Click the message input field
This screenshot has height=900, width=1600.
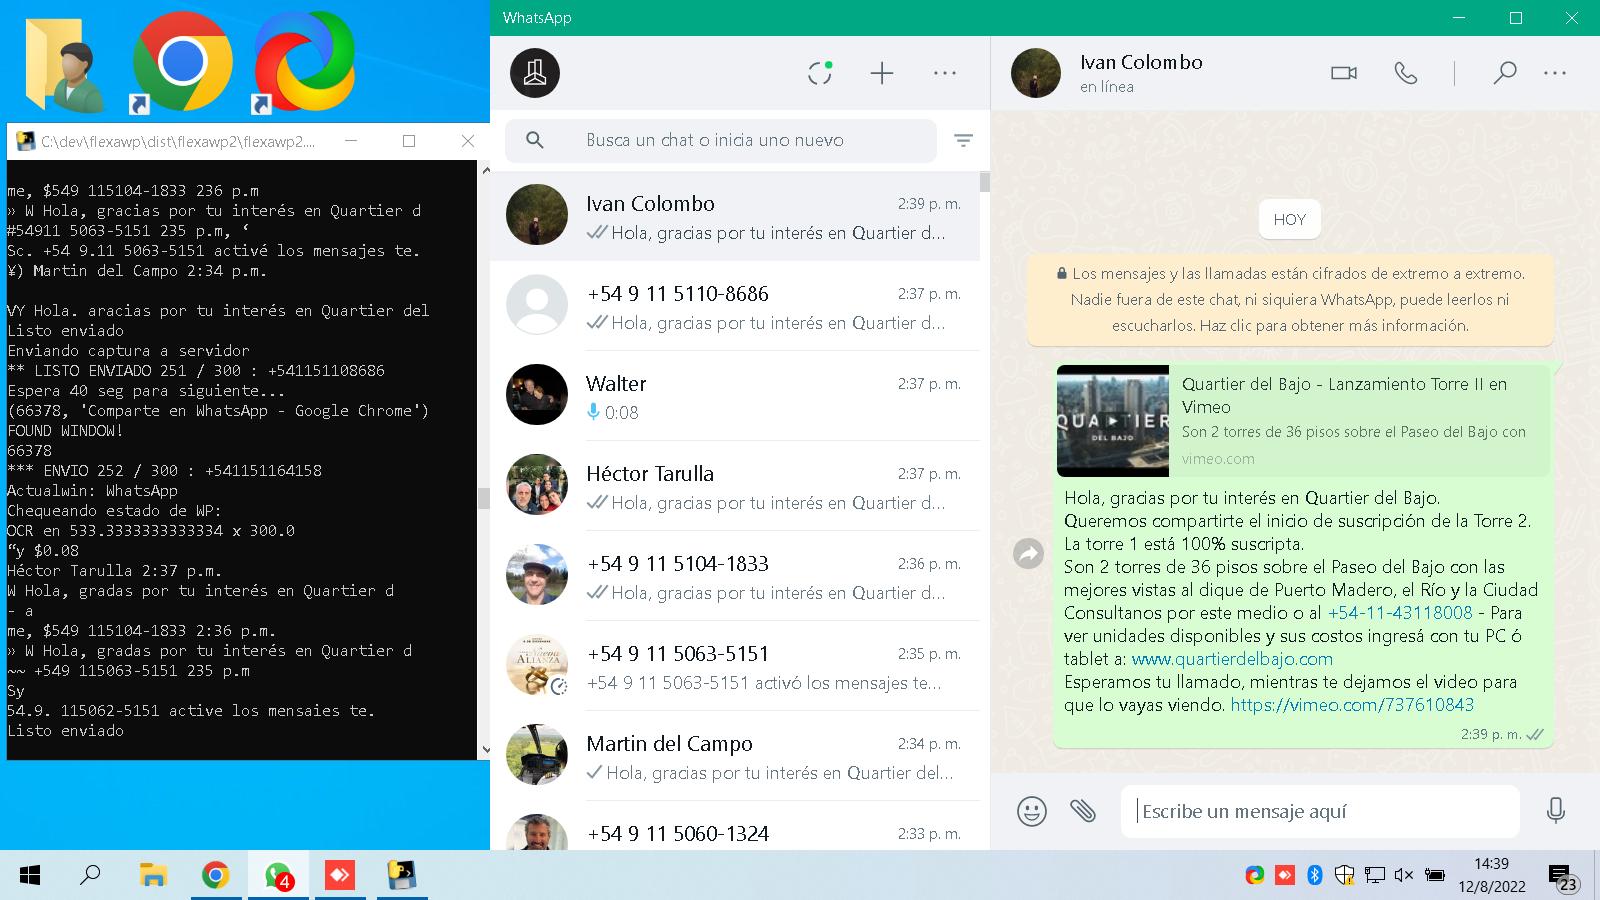pos(1320,811)
